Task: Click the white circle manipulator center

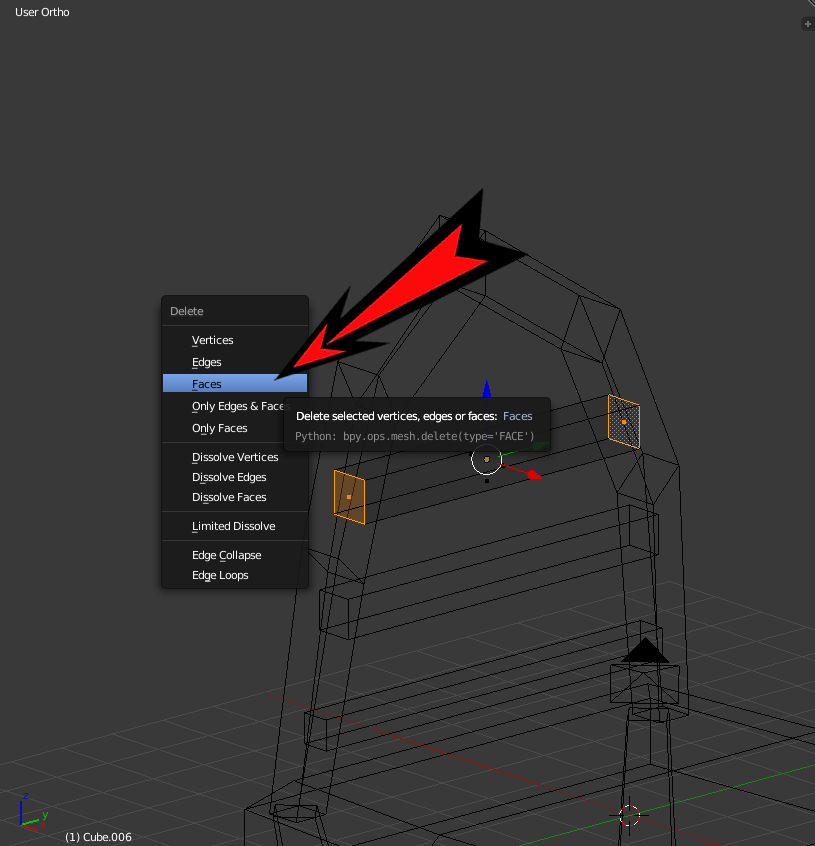Action: point(487,460)
